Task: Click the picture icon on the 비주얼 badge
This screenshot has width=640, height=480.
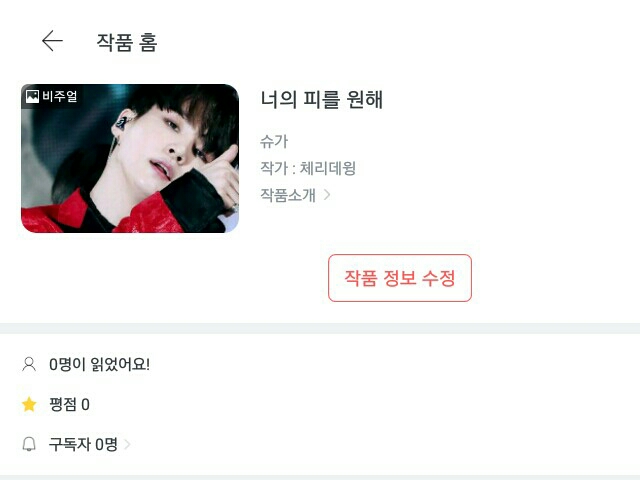Action: click(32, 96)
